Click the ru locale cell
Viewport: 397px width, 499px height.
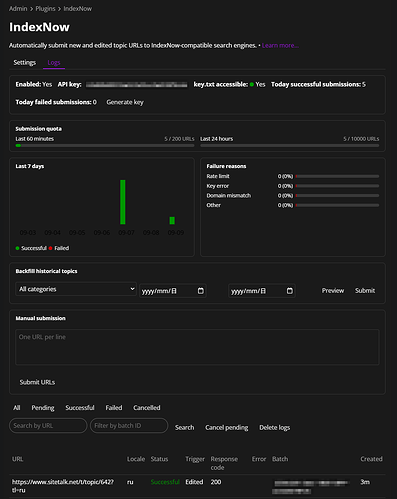pyautogui.click(x=130, y=482)
